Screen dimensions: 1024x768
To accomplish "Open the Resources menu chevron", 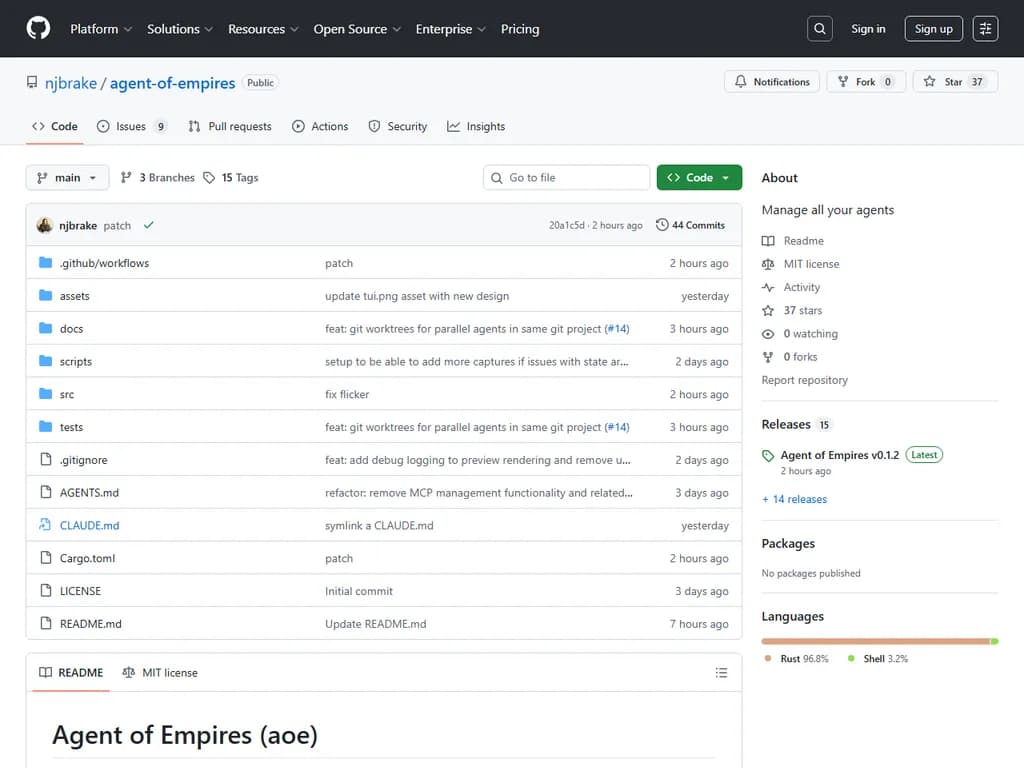I will point(295,29).
